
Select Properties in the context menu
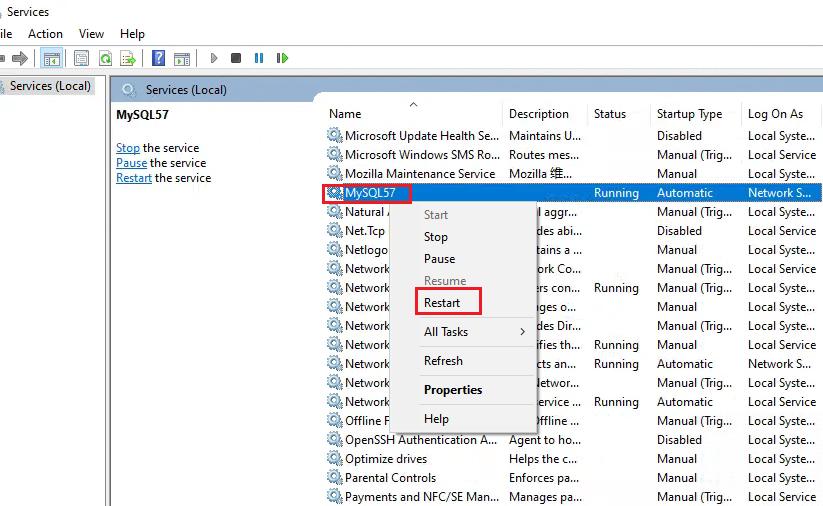(x=453, y=390)
